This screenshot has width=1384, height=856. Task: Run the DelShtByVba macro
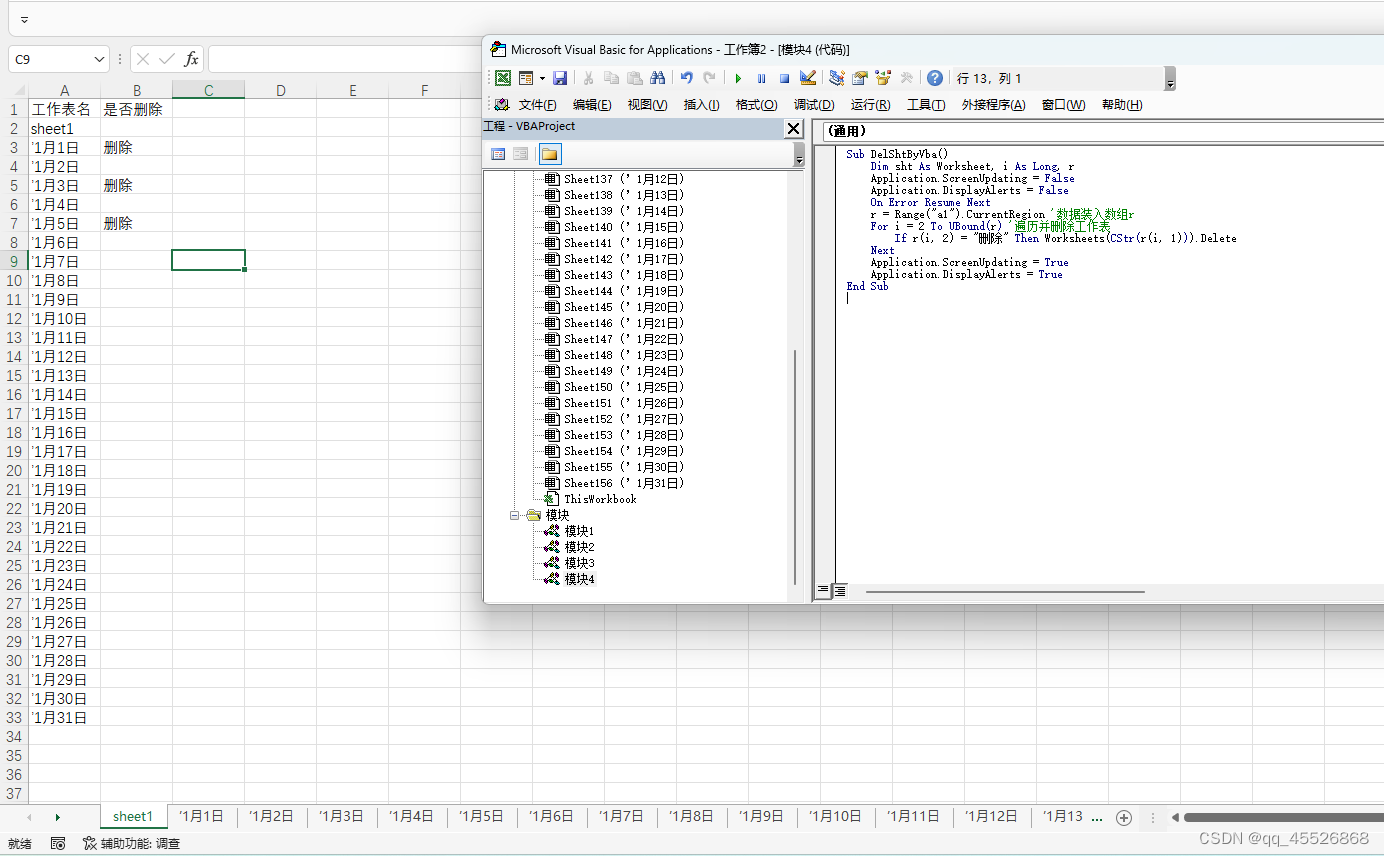737,77
